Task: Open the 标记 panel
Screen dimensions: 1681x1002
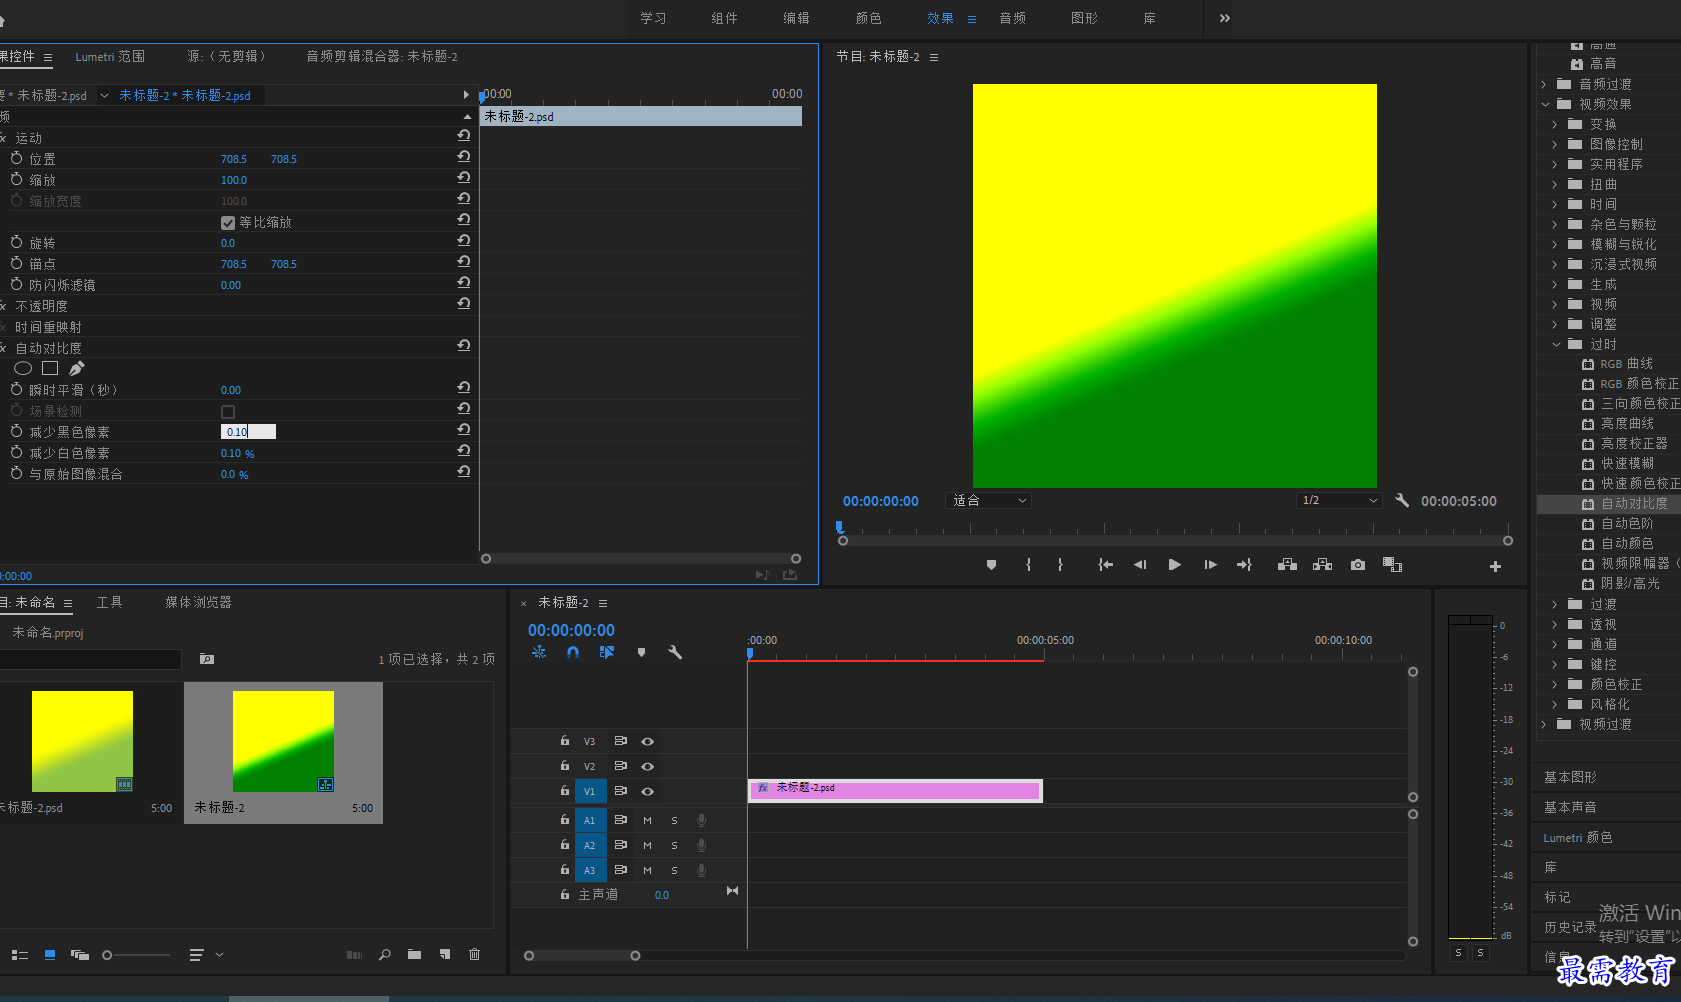Action: click(1557, 897)
